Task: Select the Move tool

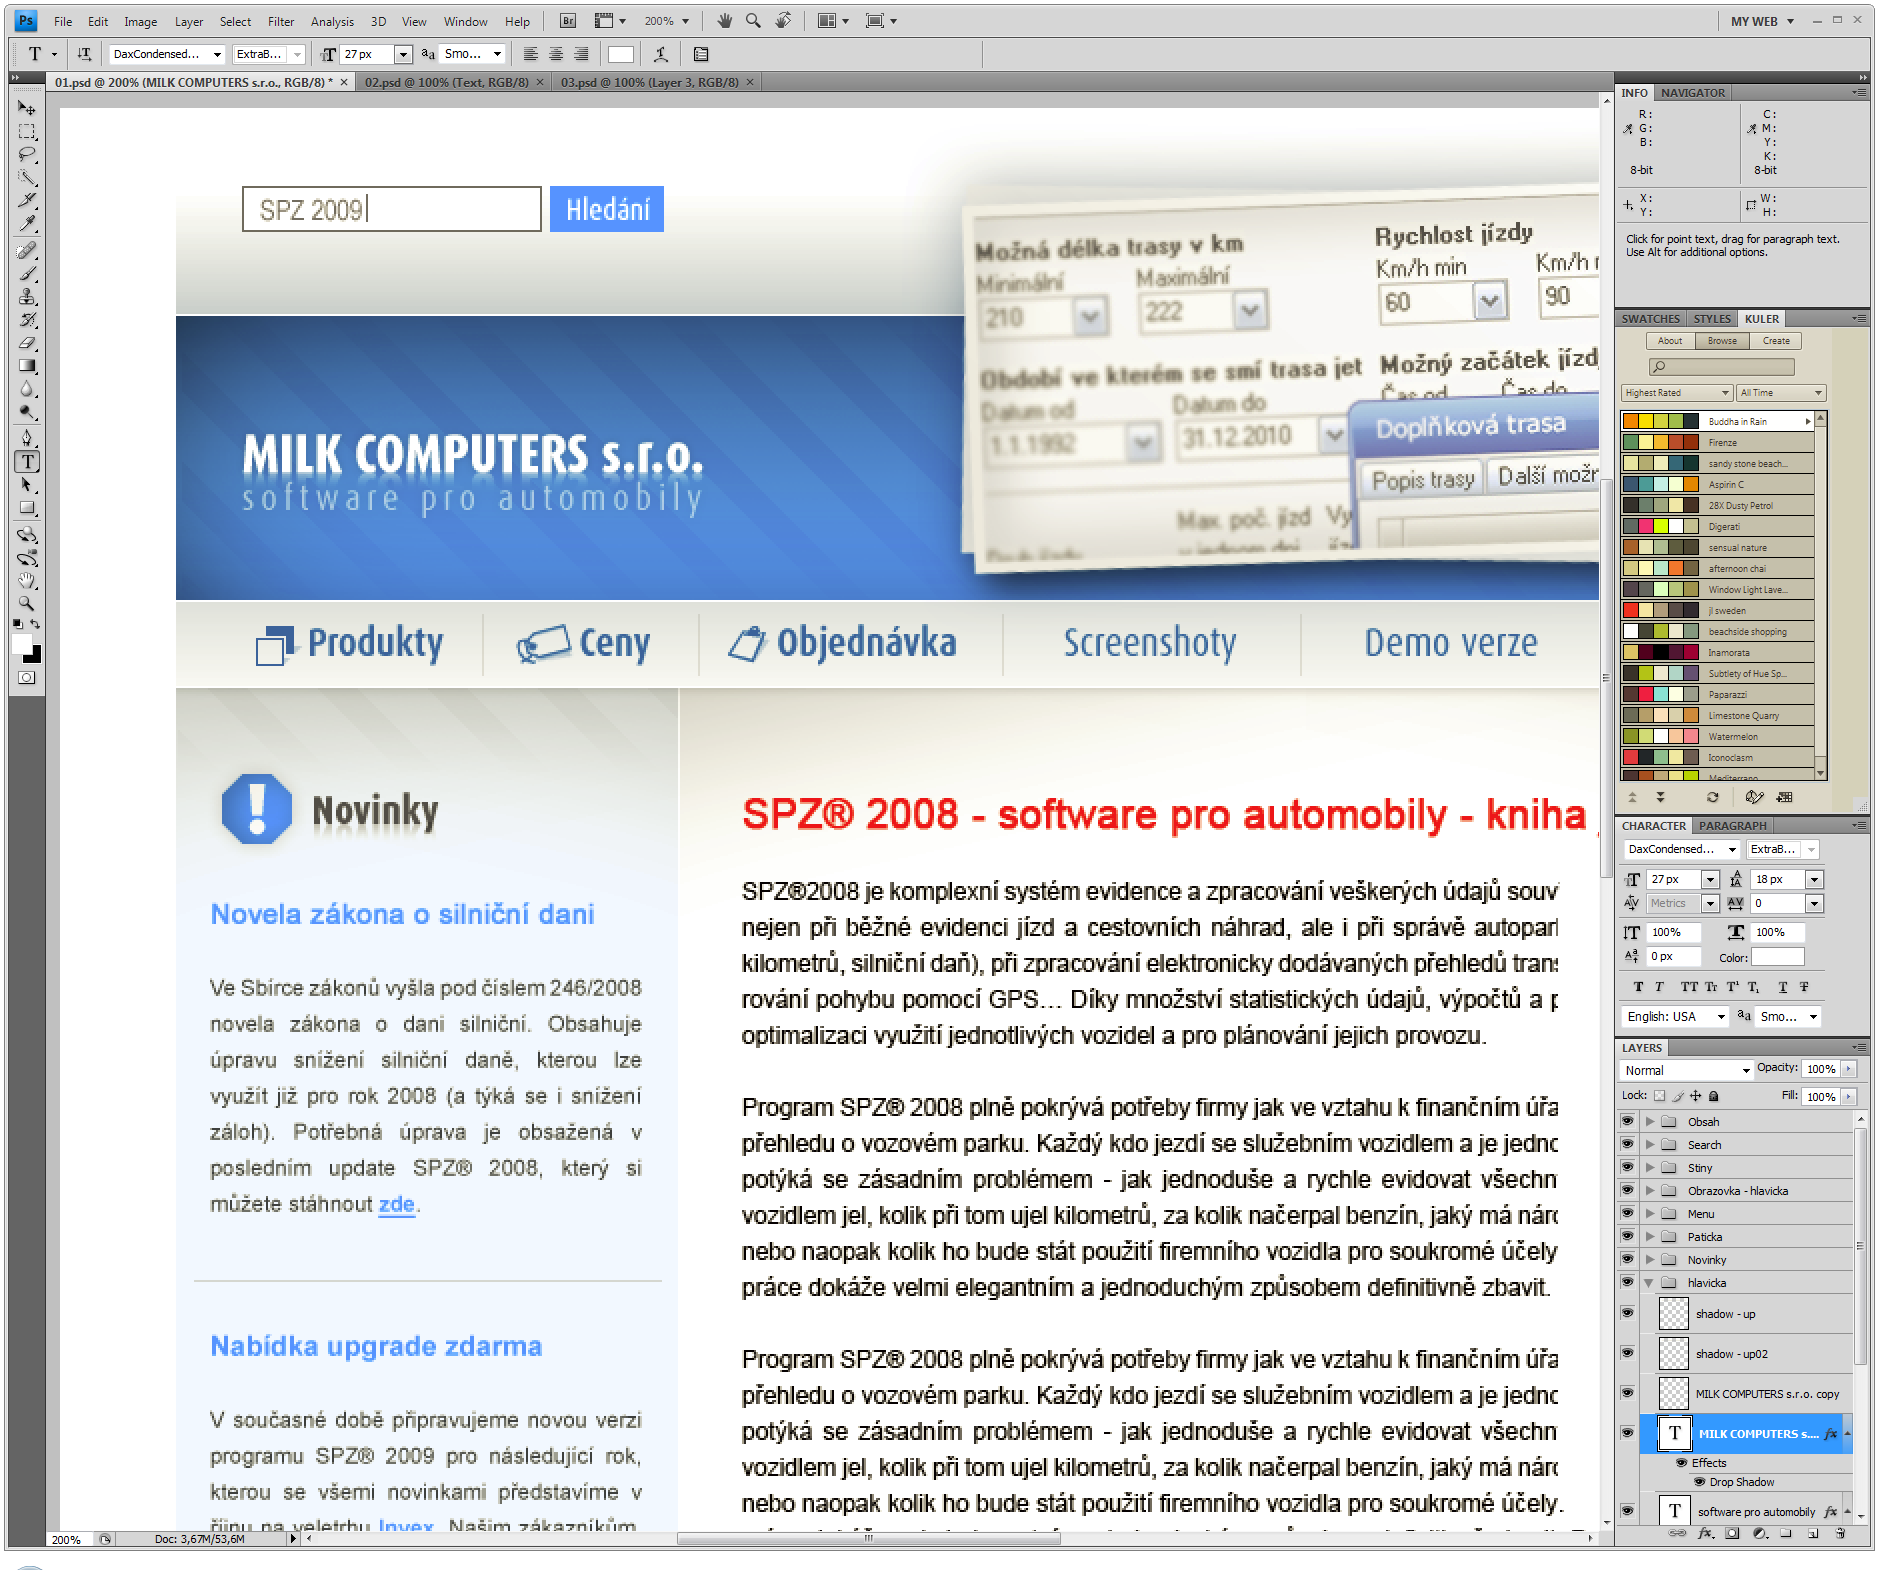Action: [x=27, y=108]
